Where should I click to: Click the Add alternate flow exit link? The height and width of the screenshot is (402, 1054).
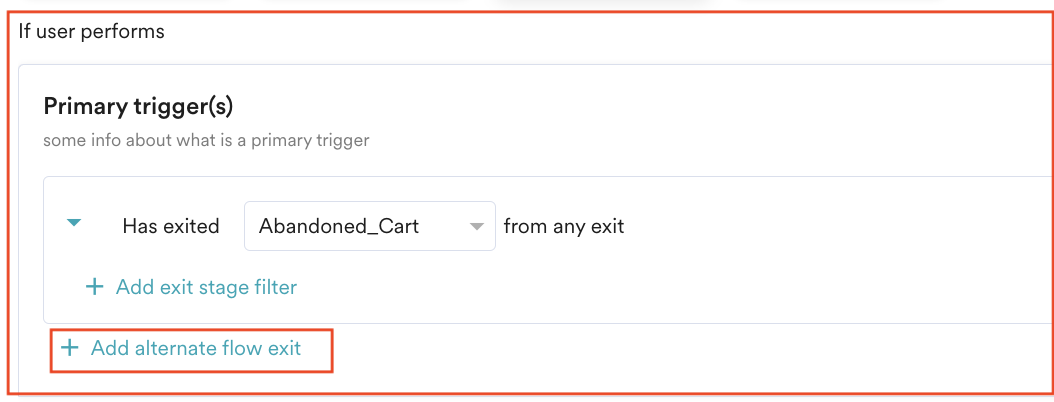pyautogui.click(x=195, y=348)
